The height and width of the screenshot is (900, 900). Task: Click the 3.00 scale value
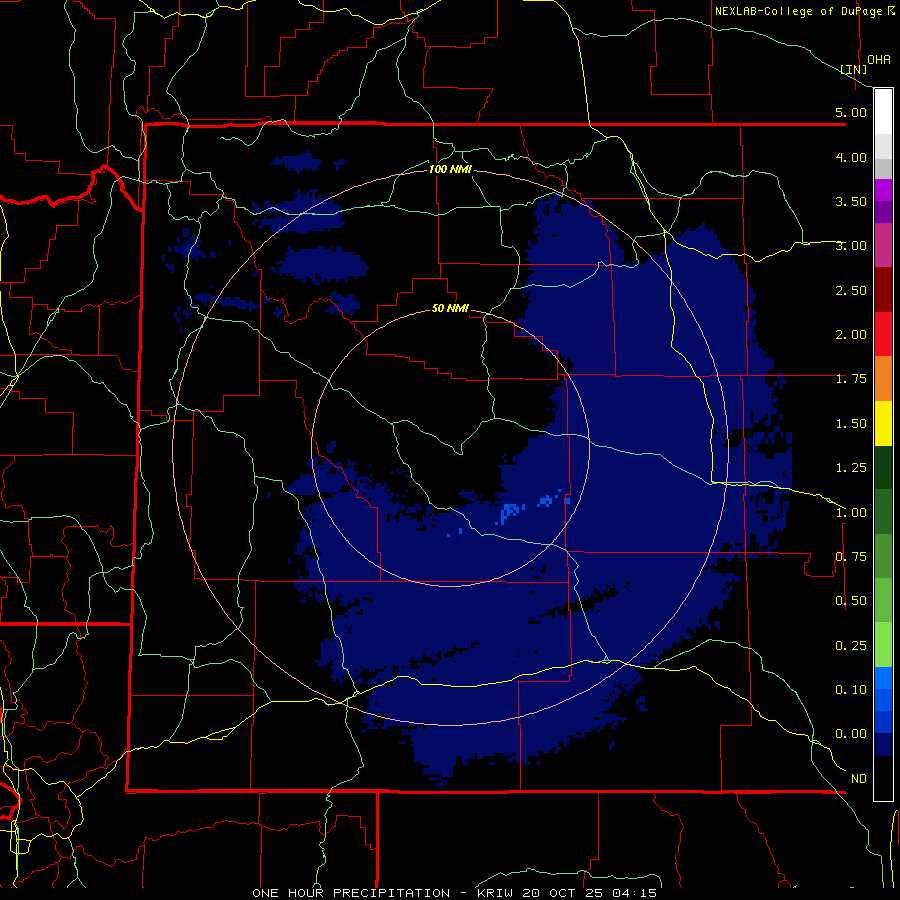tap(851, 246)
